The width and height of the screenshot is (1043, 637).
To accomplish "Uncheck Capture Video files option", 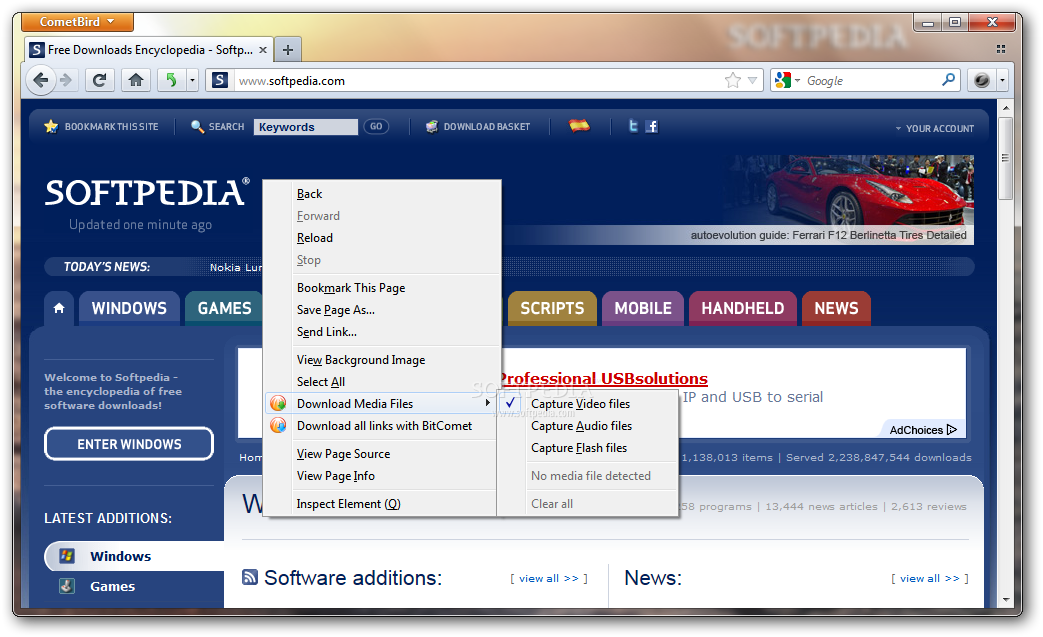I will (588, 404).
